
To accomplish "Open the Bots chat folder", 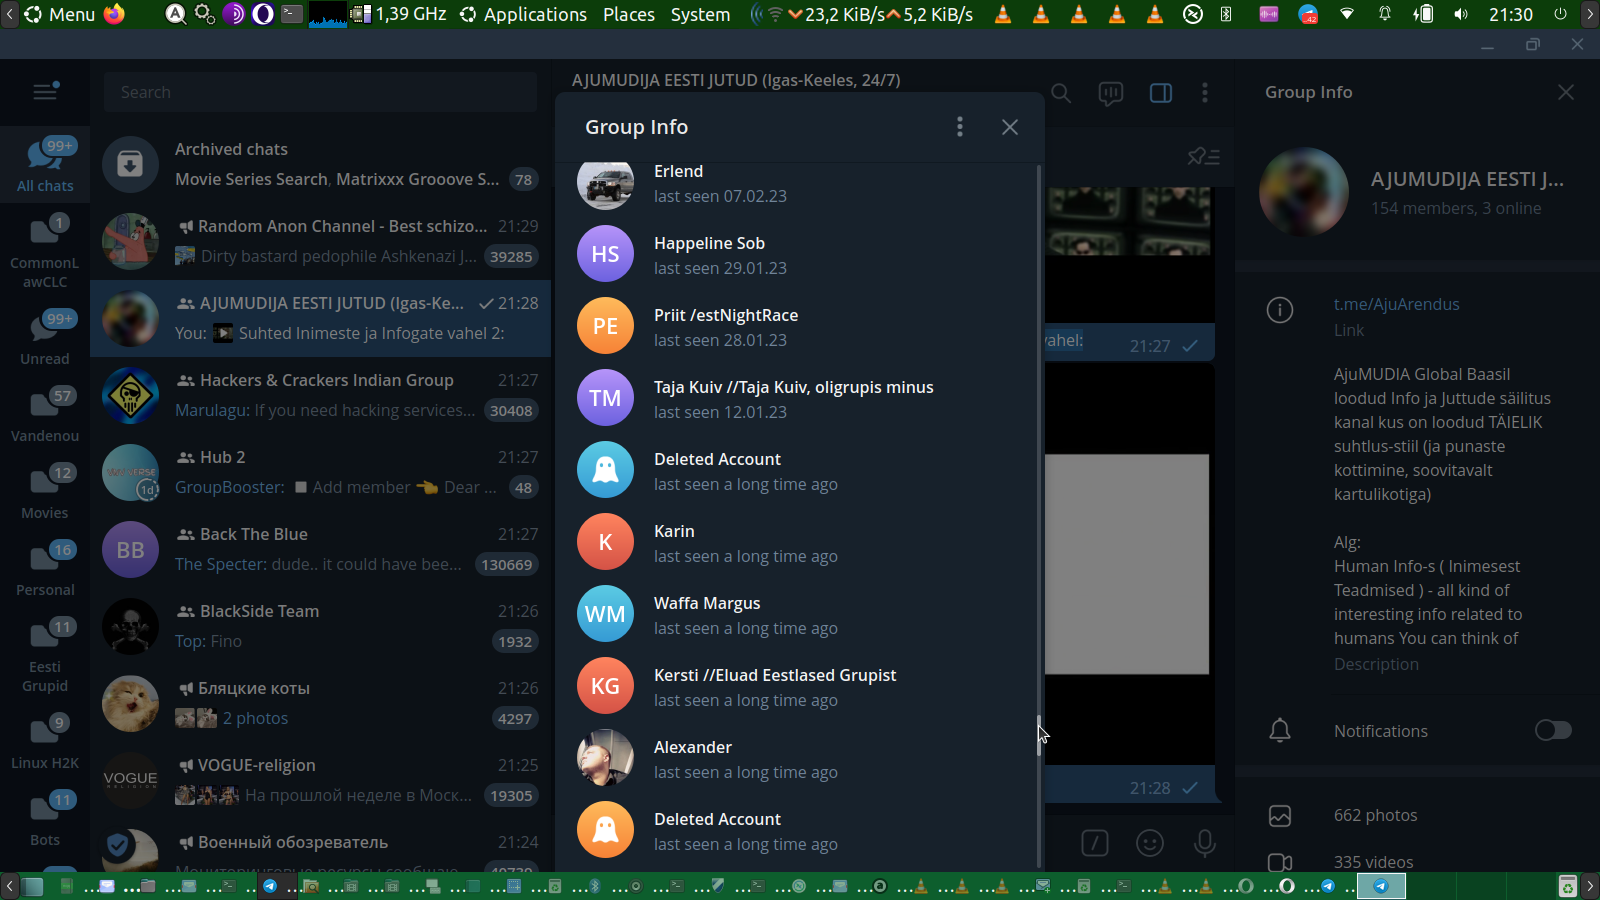I will [x=45, y=819].
